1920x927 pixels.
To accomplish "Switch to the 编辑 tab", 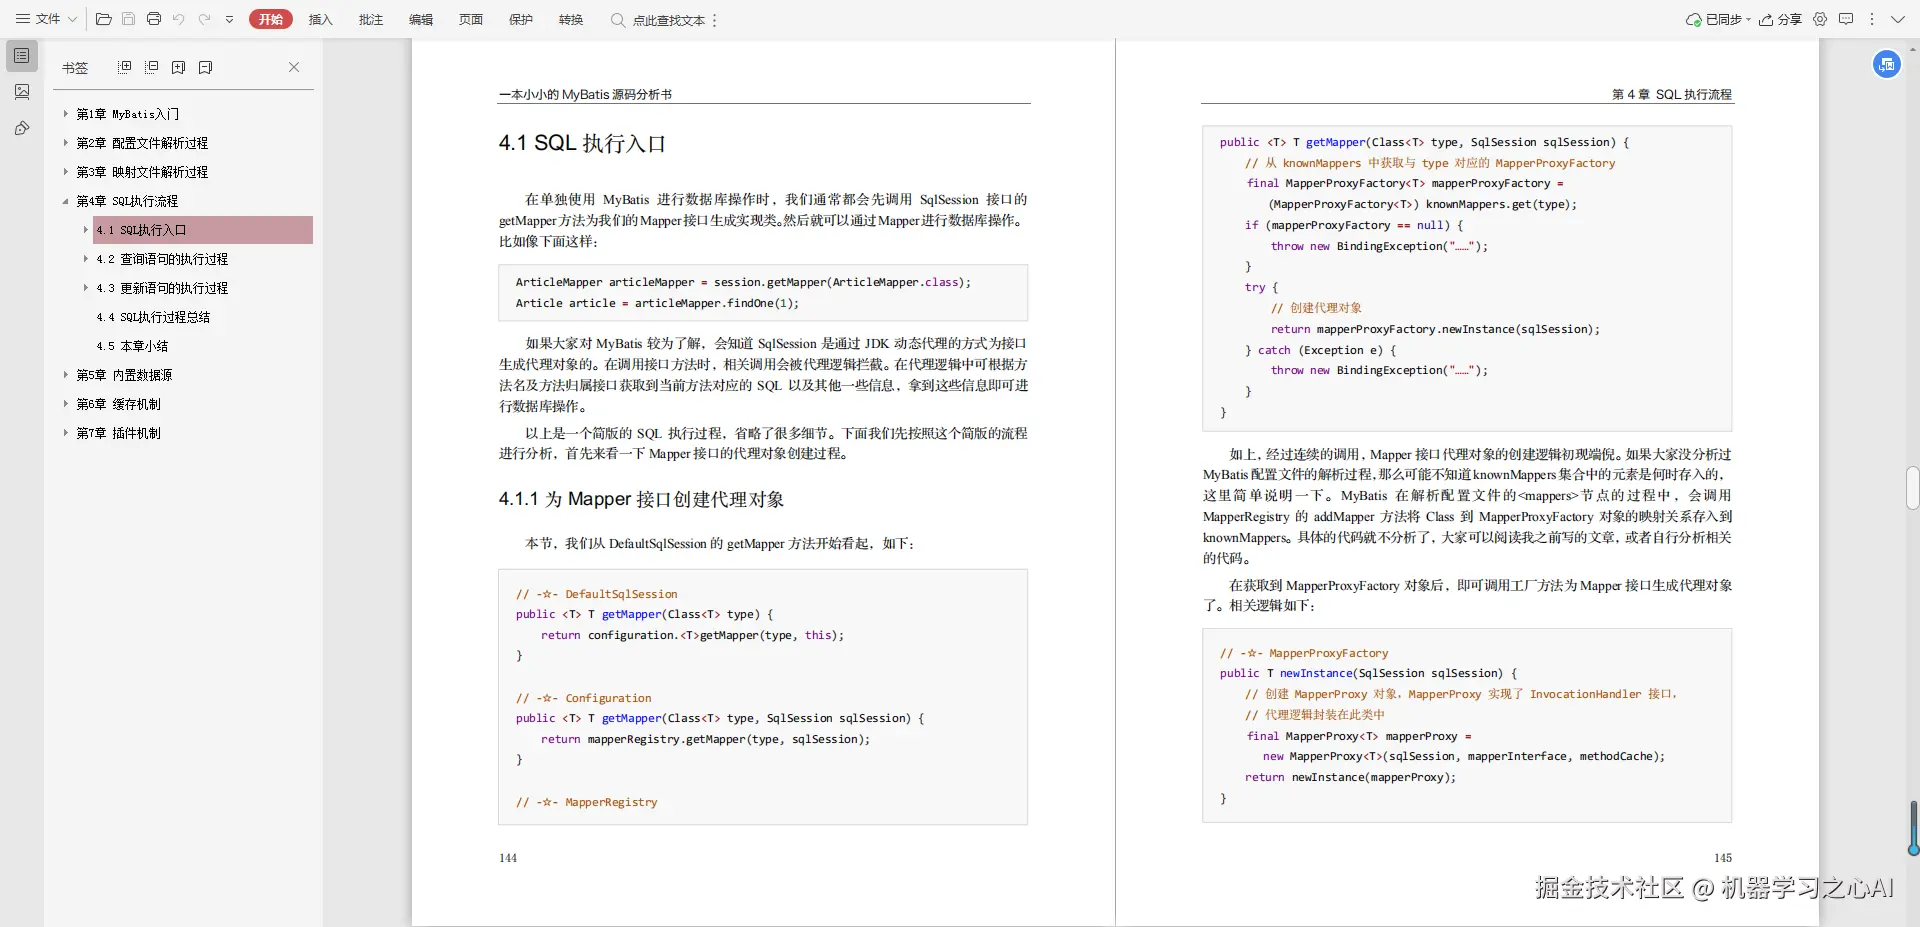I will tap(421, 19).
